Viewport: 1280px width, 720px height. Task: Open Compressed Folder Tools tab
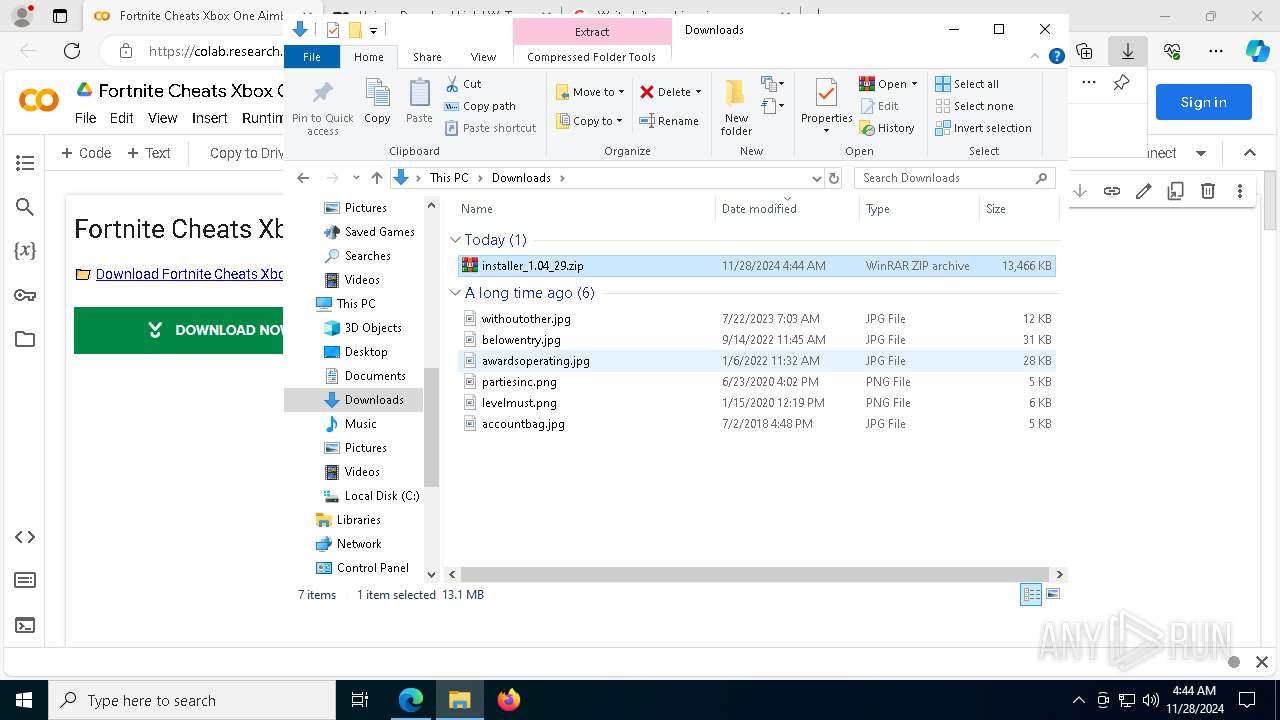pos(592,57)
